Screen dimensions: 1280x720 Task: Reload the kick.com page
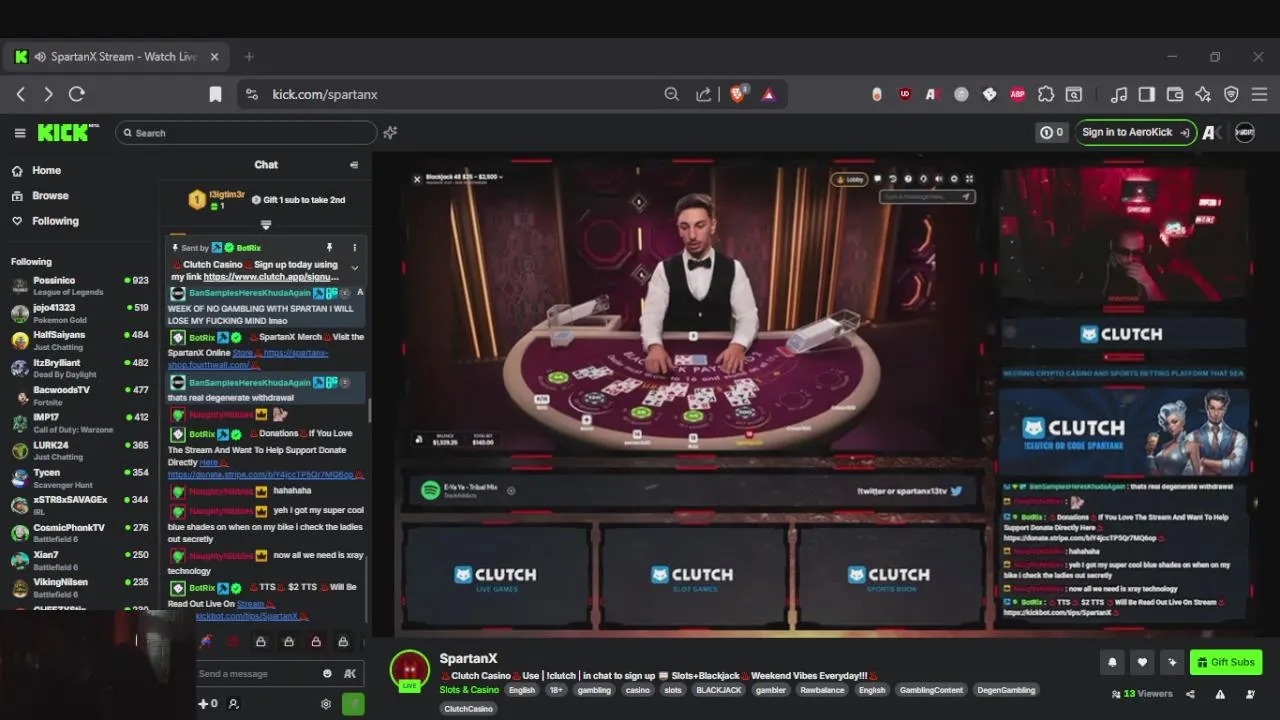(x=77, y=94)
